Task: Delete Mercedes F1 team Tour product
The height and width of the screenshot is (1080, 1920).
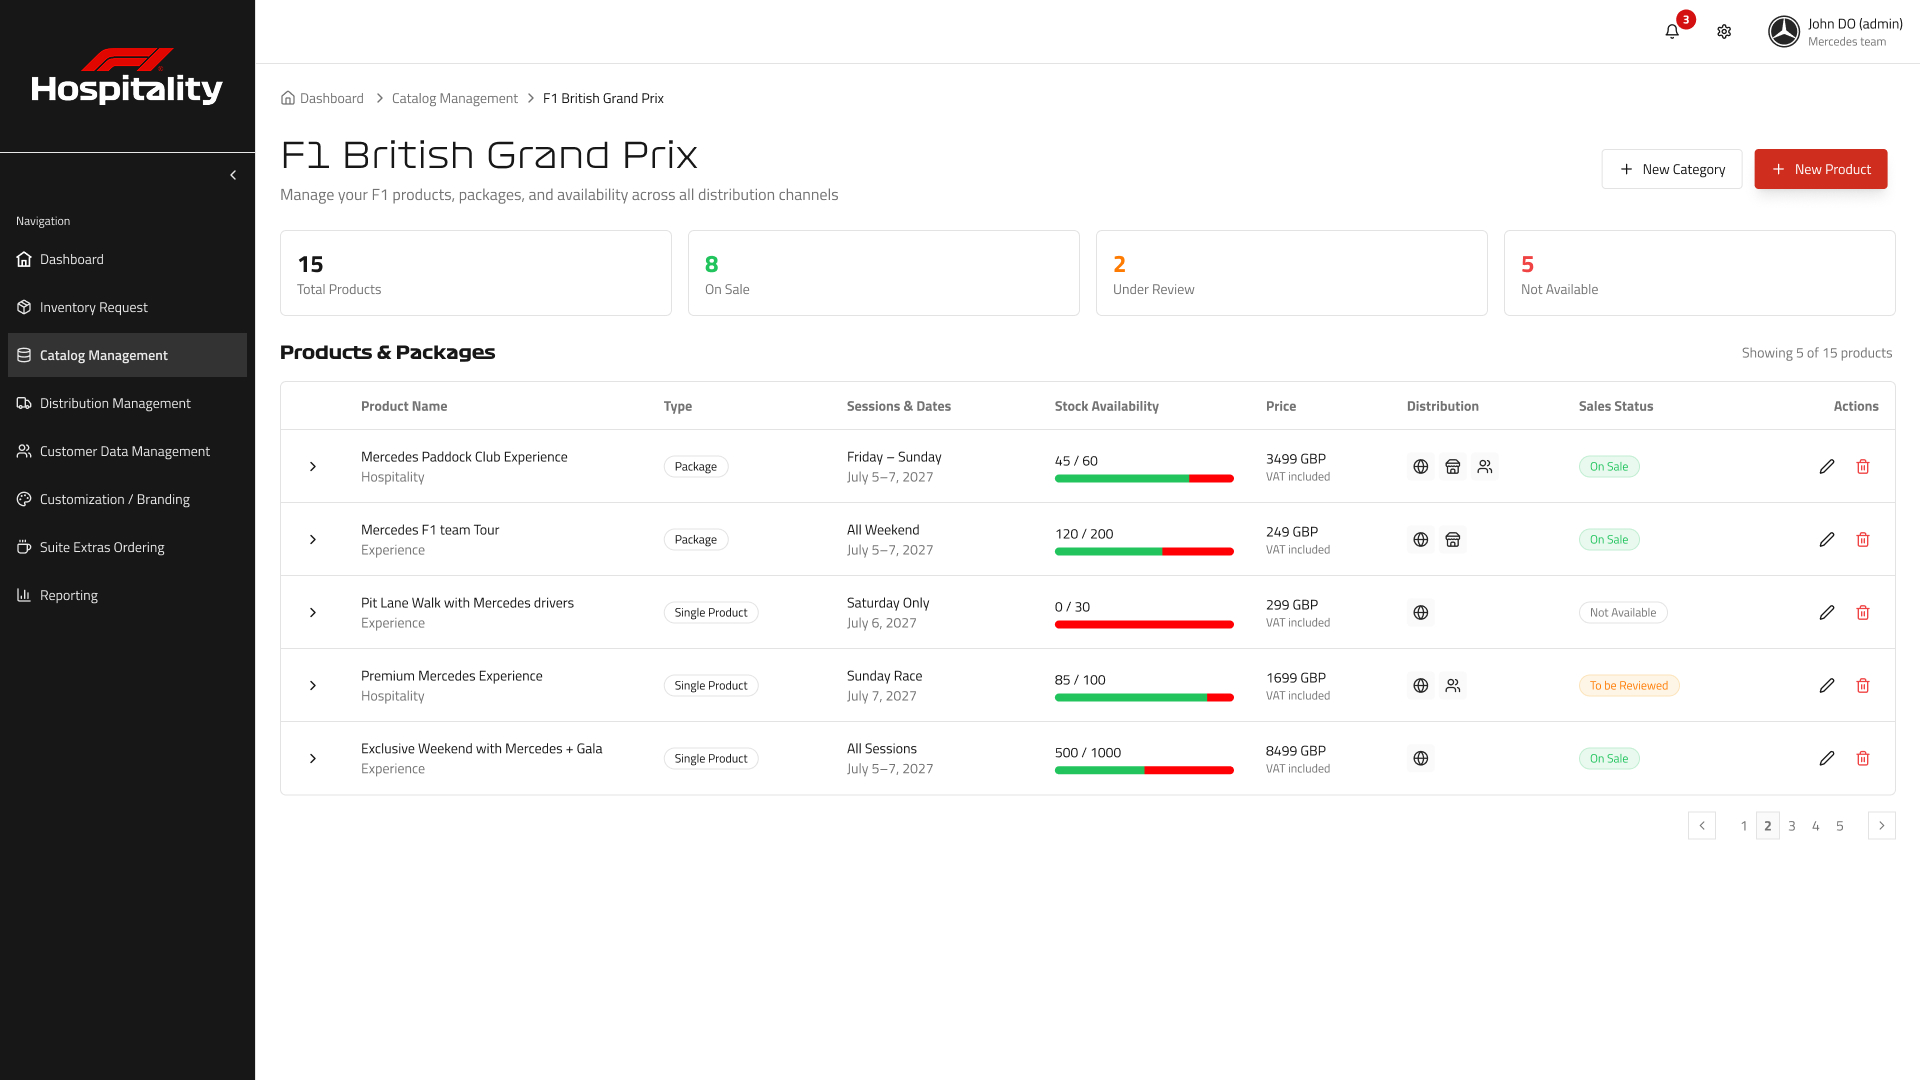Action: pyautogui.click(x=1863, y=540)
